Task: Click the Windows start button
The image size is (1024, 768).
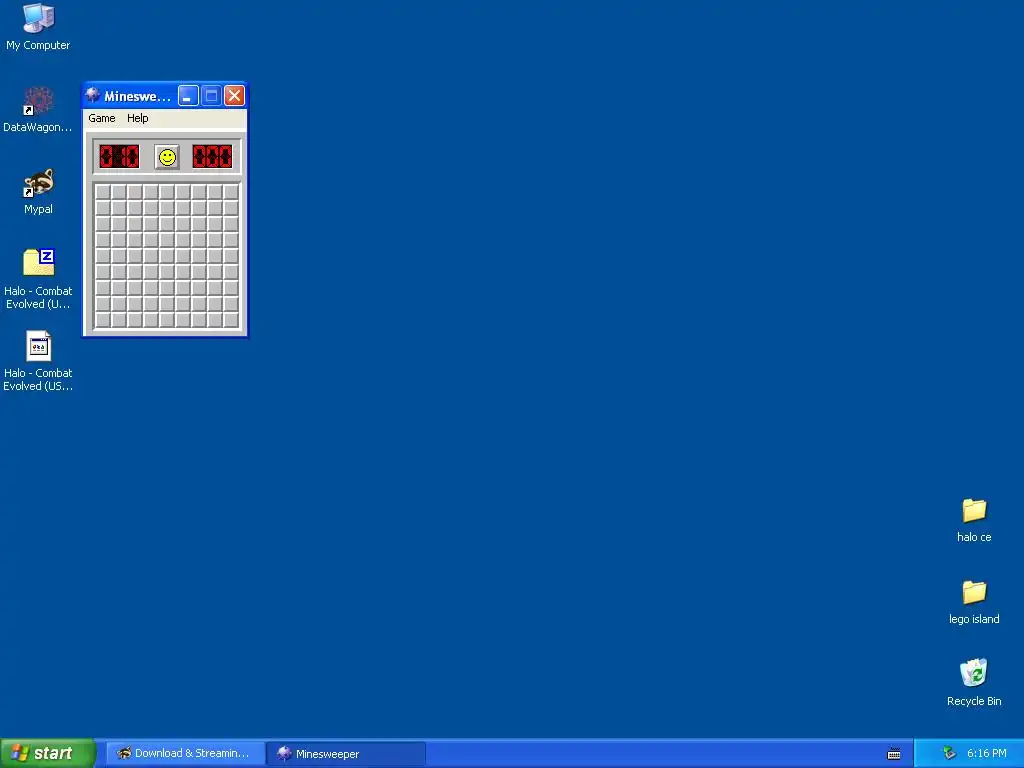Action: 47,753
